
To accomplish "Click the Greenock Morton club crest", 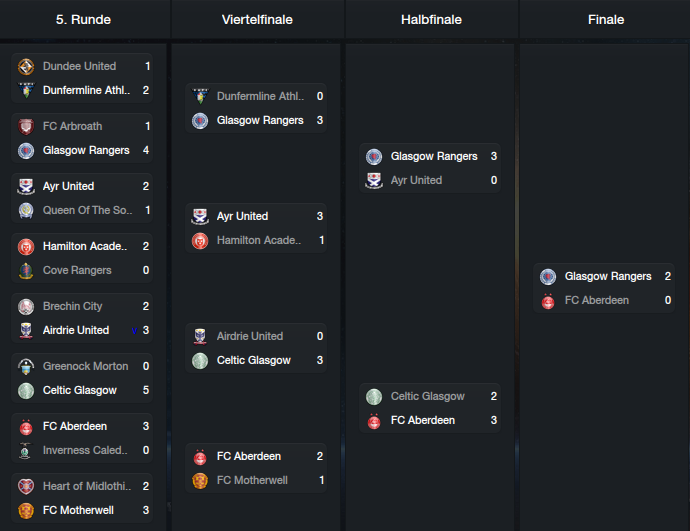I will (x=26, y=366).
